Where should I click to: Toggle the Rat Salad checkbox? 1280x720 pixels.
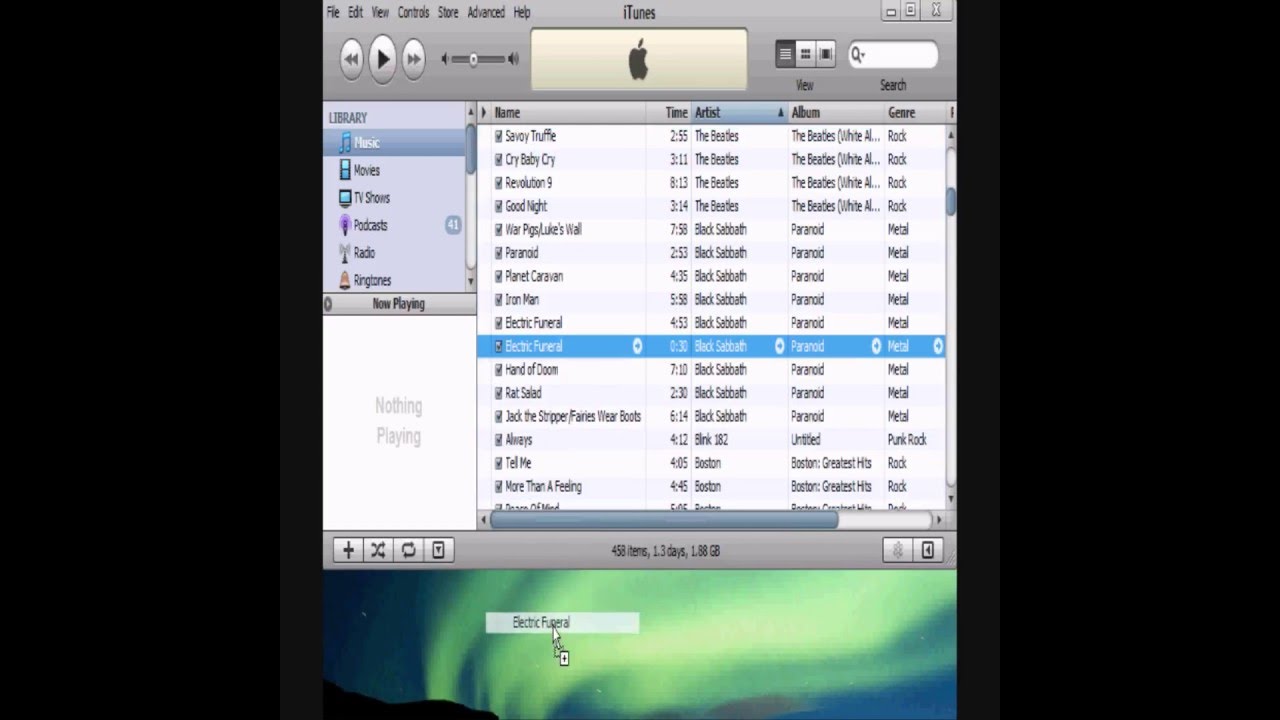(x=499, y=393)
